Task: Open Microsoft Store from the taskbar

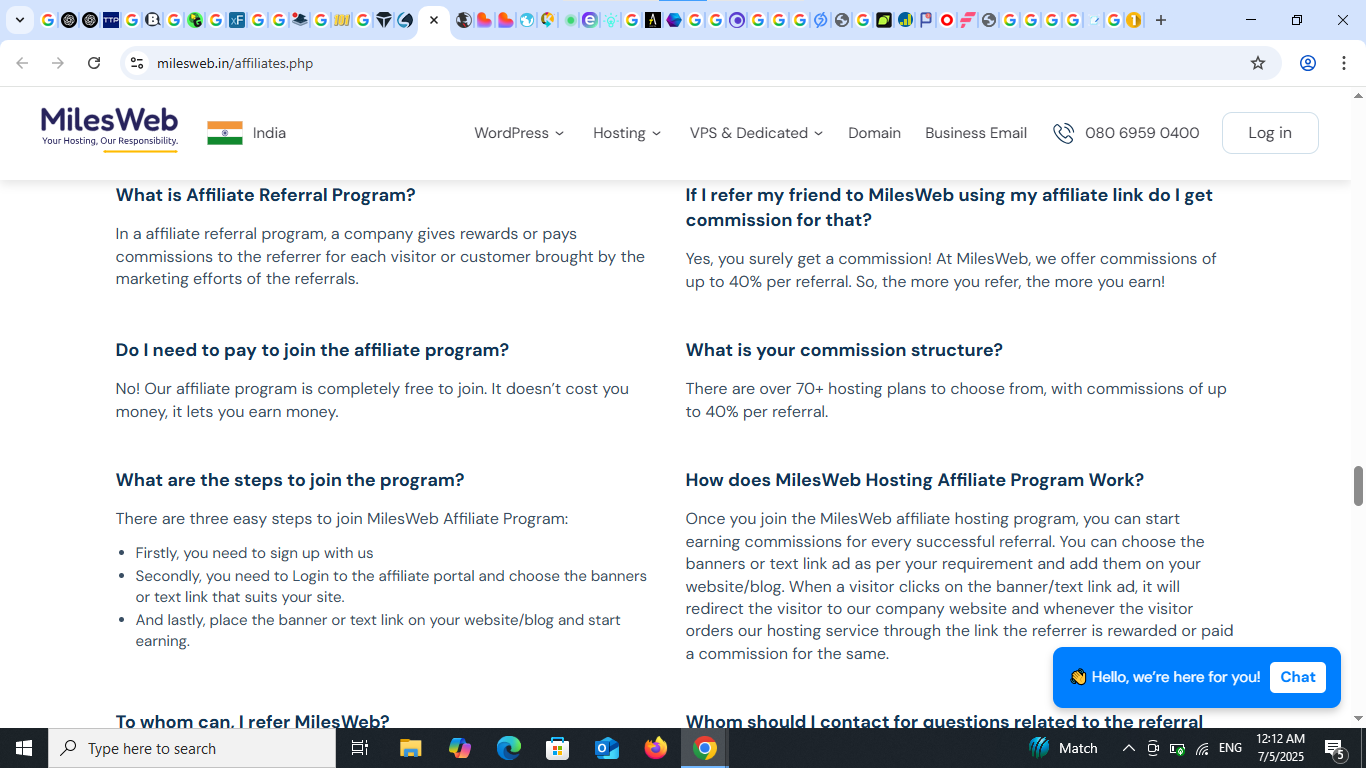Action: pos(558,748)
